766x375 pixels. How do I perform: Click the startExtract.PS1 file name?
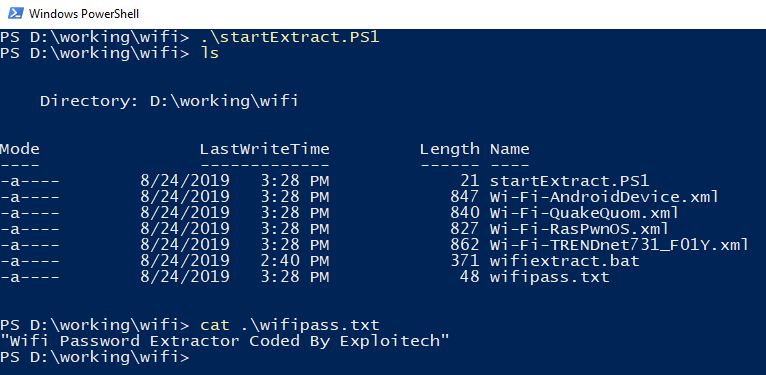570,181
